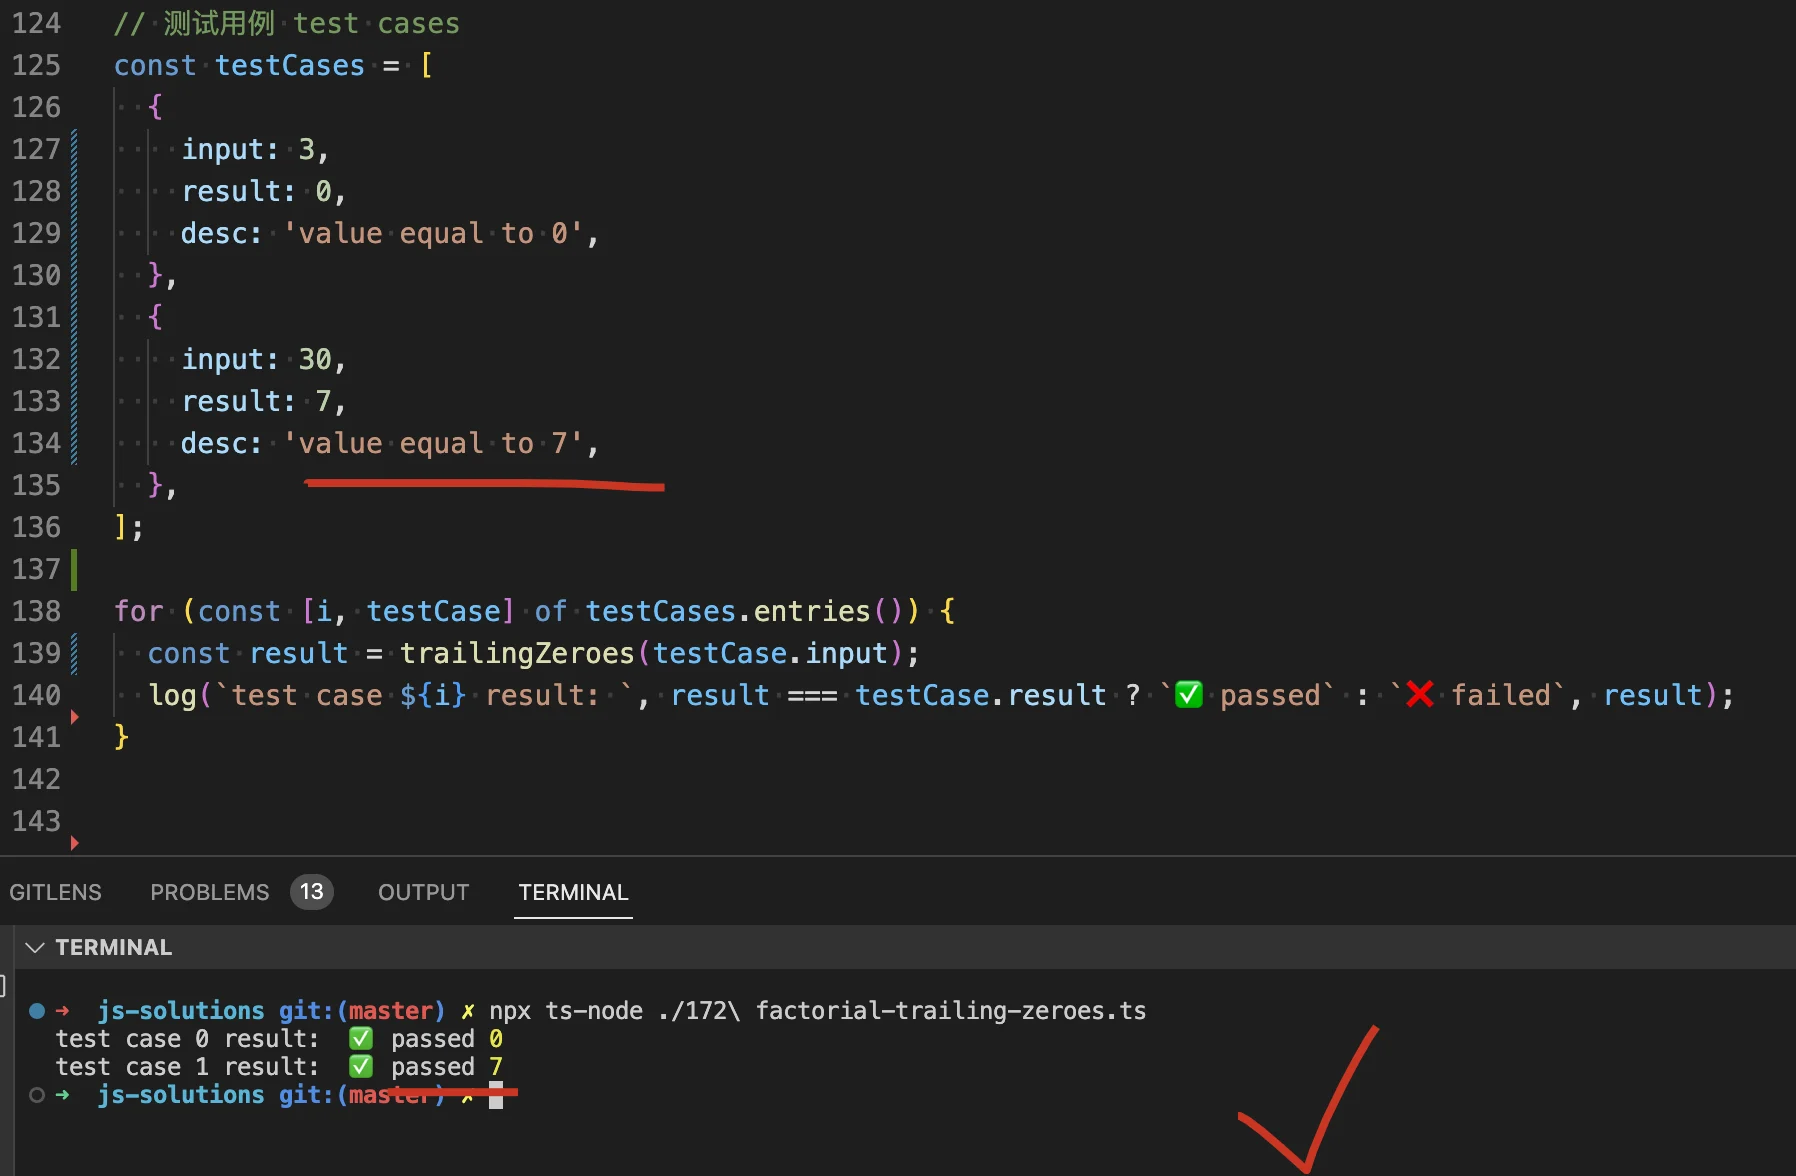
Task: Click 'git:(master)' in the first terminal prompt
Action: [362, 1011]
